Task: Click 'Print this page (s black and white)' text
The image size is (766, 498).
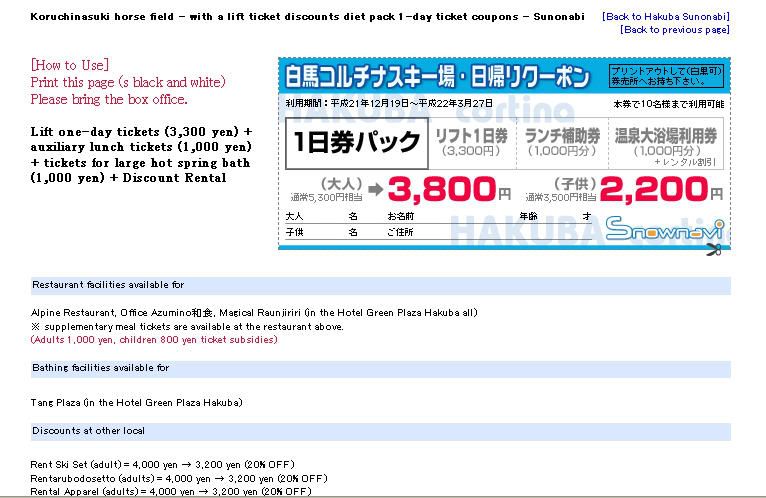Action: click(x=128, y=82)
